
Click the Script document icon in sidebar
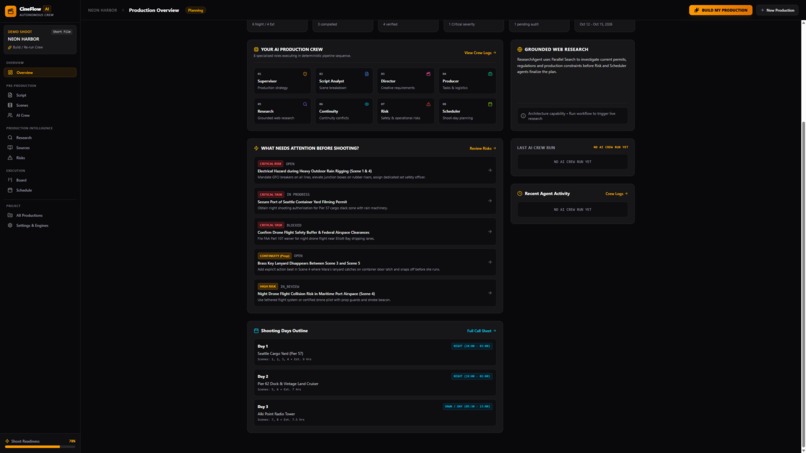tap(10, 95)
